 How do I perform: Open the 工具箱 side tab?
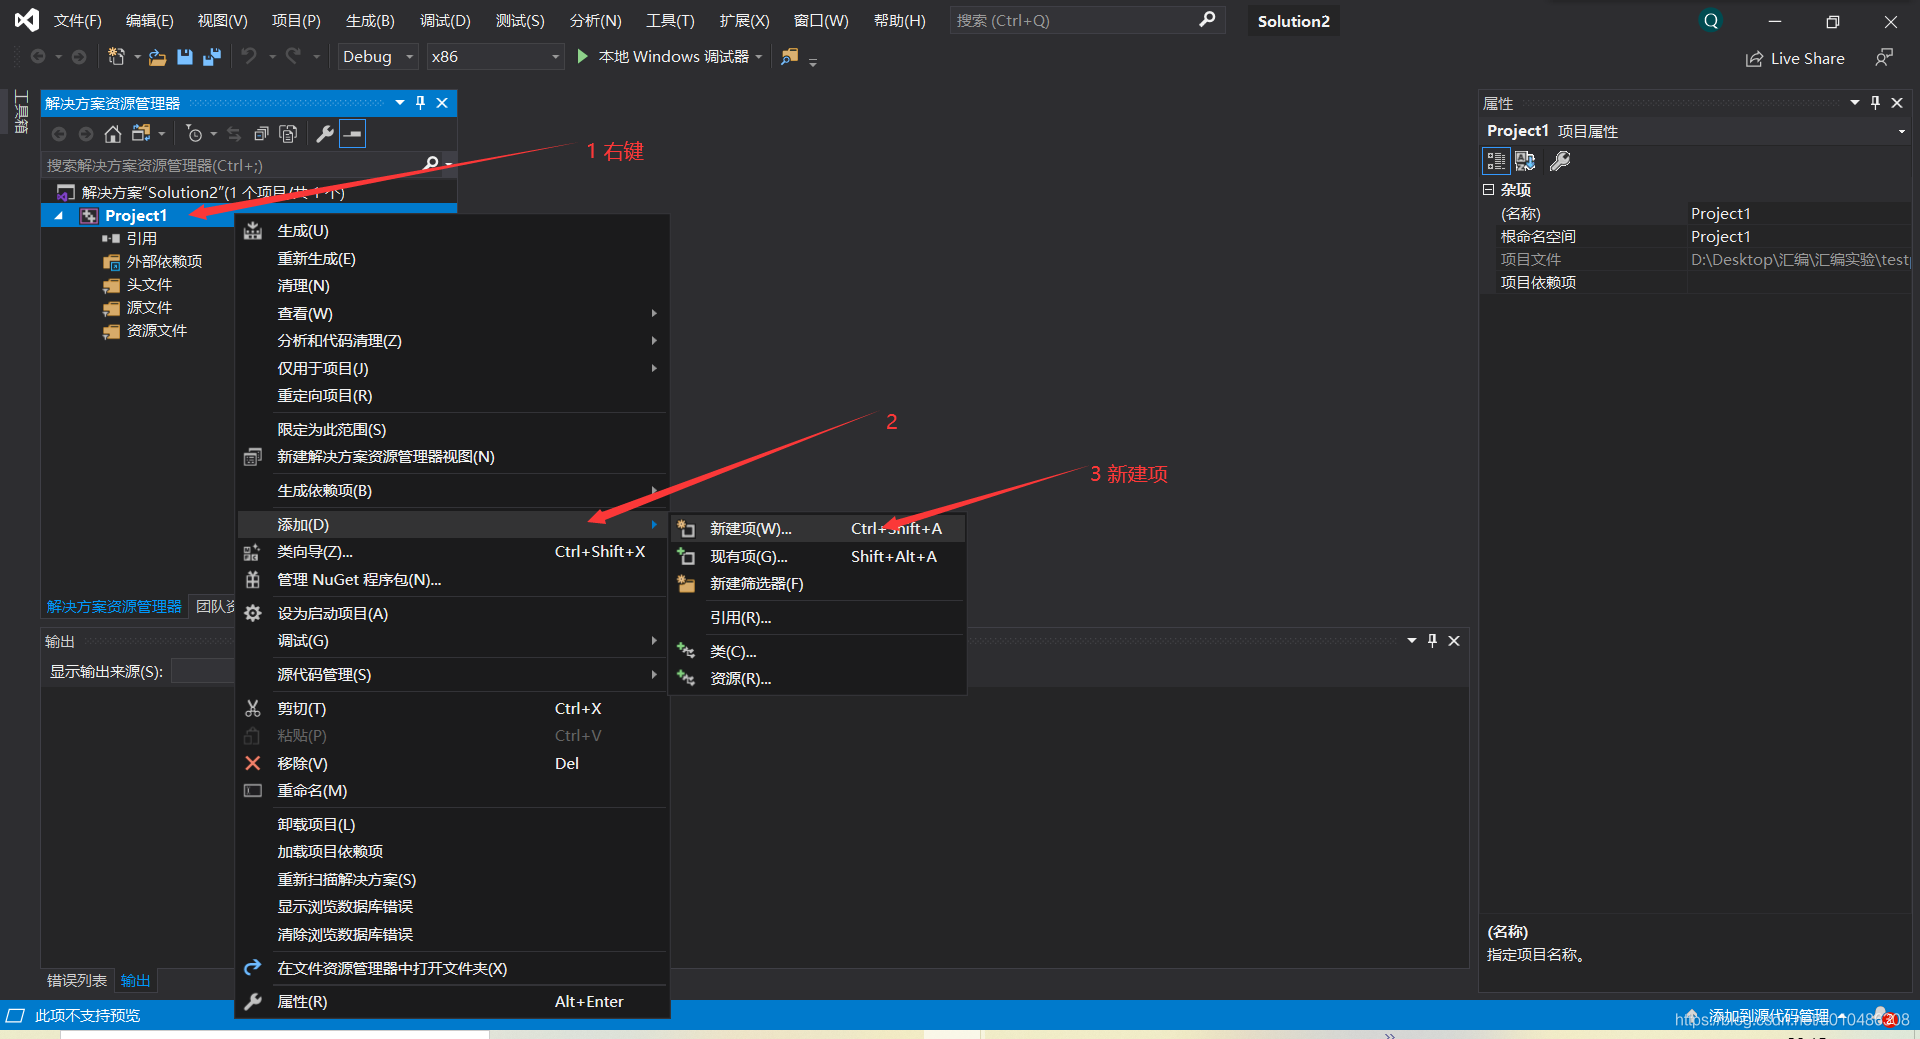pyautogui.click(x=20, y=112)
